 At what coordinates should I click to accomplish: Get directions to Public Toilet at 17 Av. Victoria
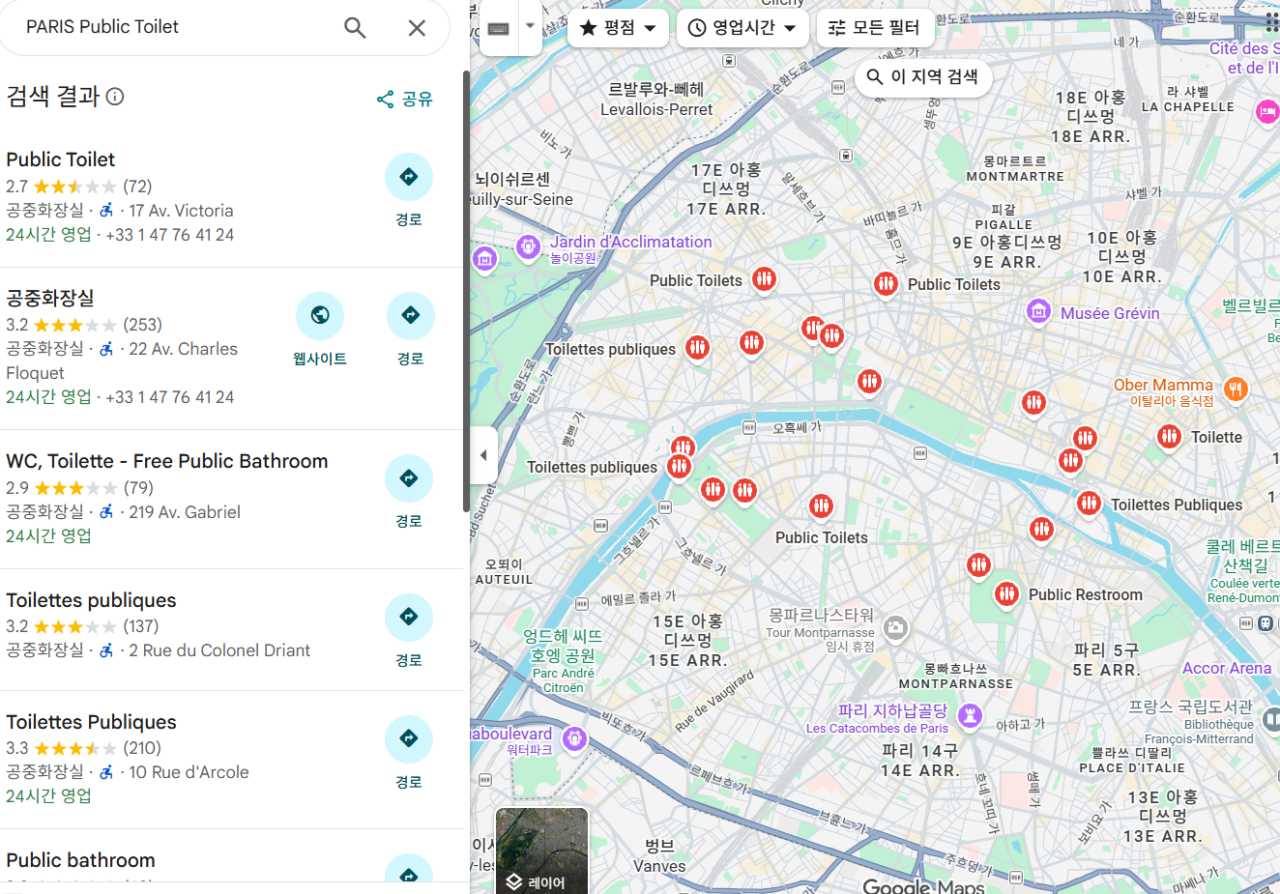click(x=409, y=177)
